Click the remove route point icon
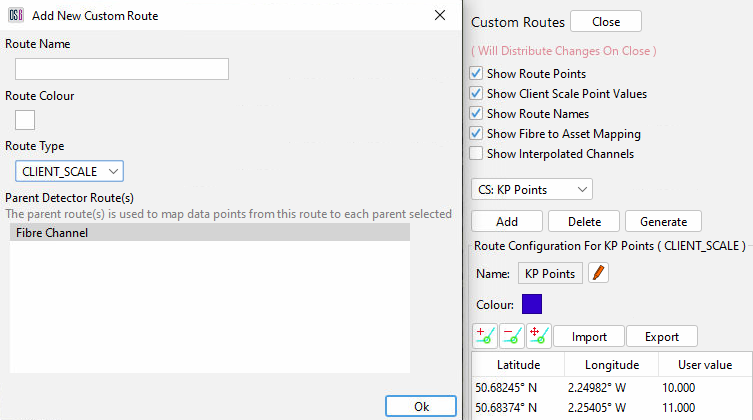 511,336
